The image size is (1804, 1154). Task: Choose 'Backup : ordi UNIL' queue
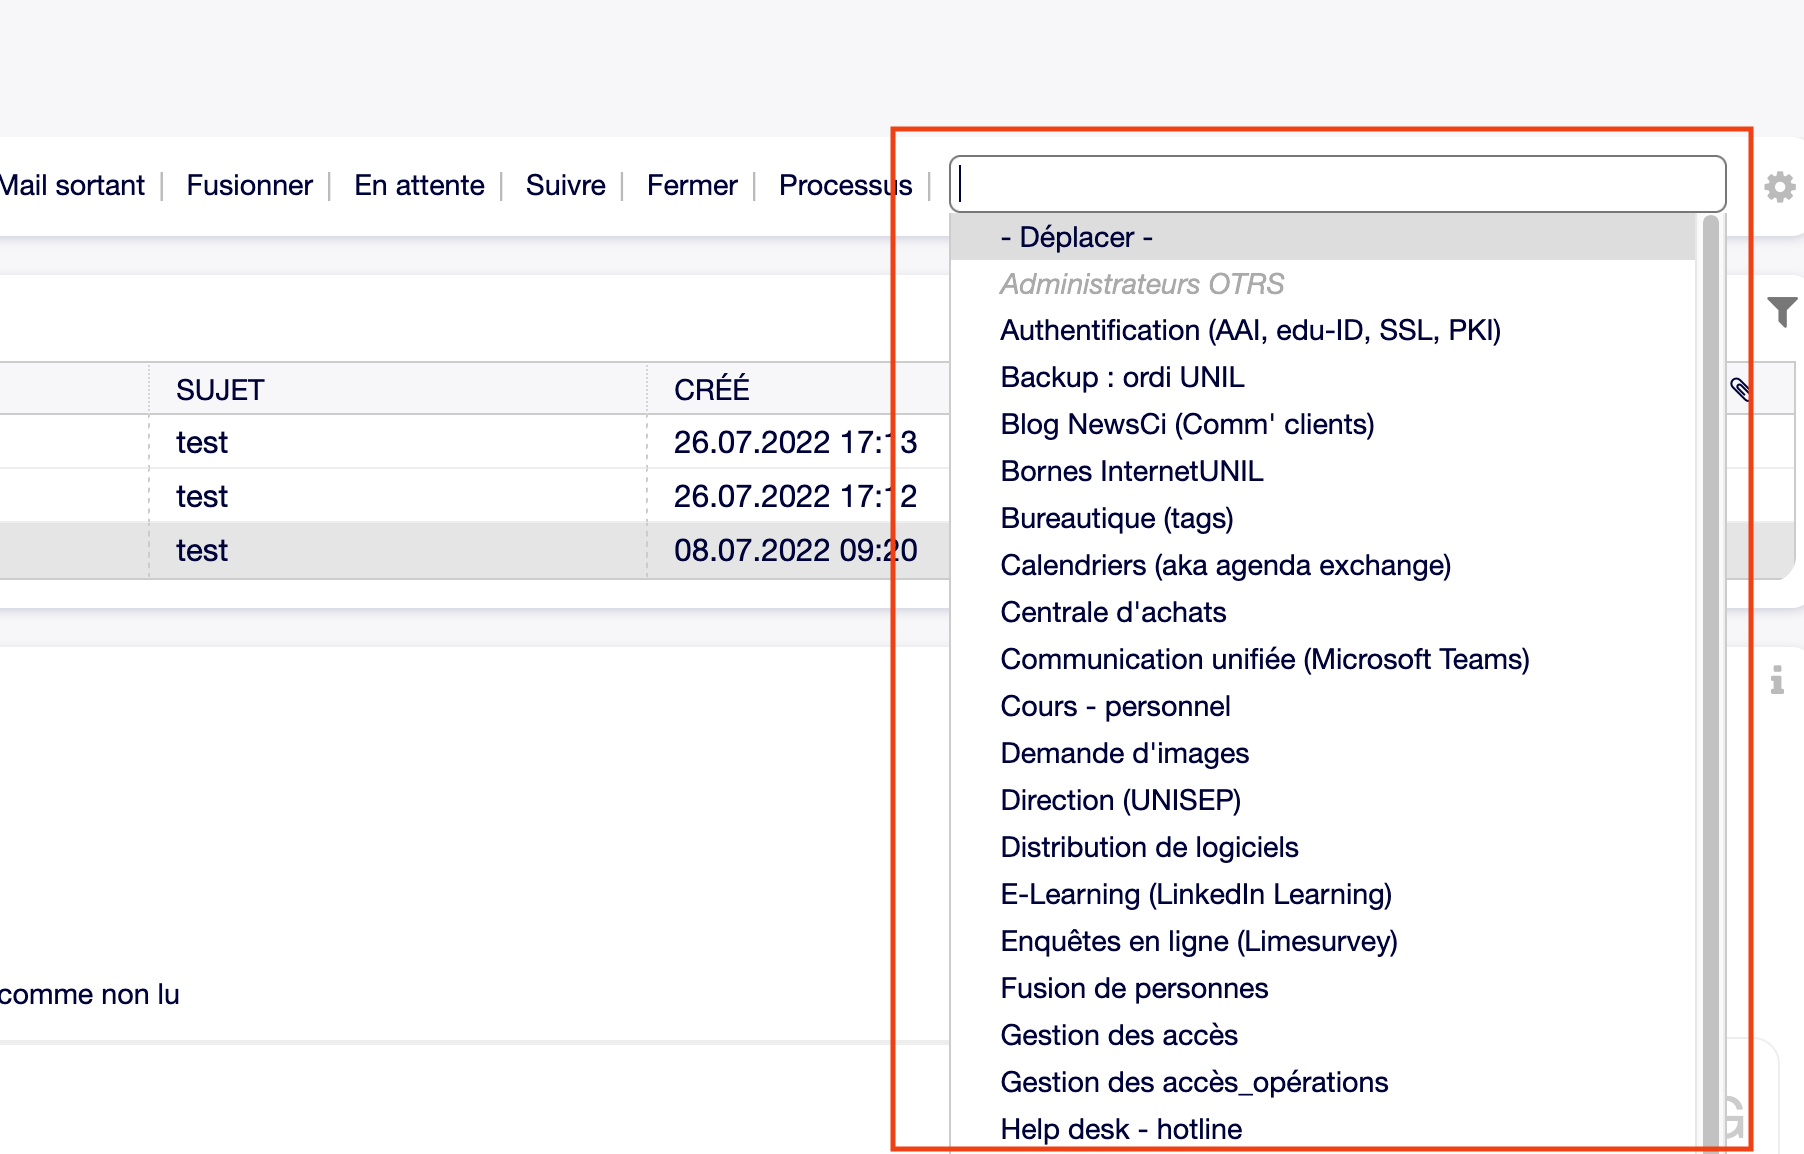click(1122, 378)
